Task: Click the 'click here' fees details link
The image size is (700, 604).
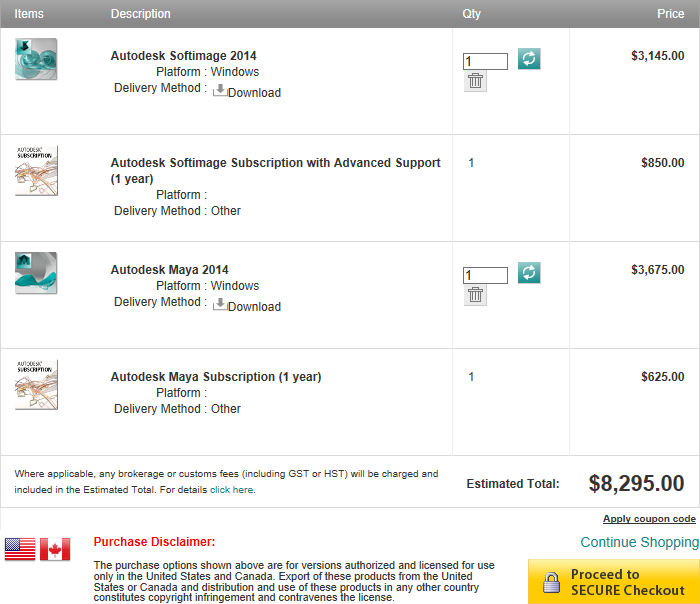Action: [231, 490]
